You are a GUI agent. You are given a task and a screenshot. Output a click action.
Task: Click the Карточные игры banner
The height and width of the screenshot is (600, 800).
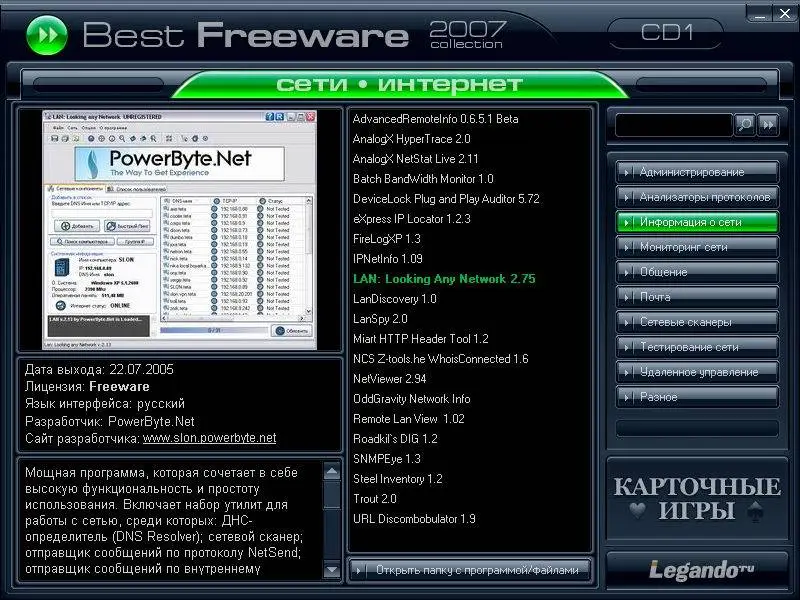(x=697, y=499)
